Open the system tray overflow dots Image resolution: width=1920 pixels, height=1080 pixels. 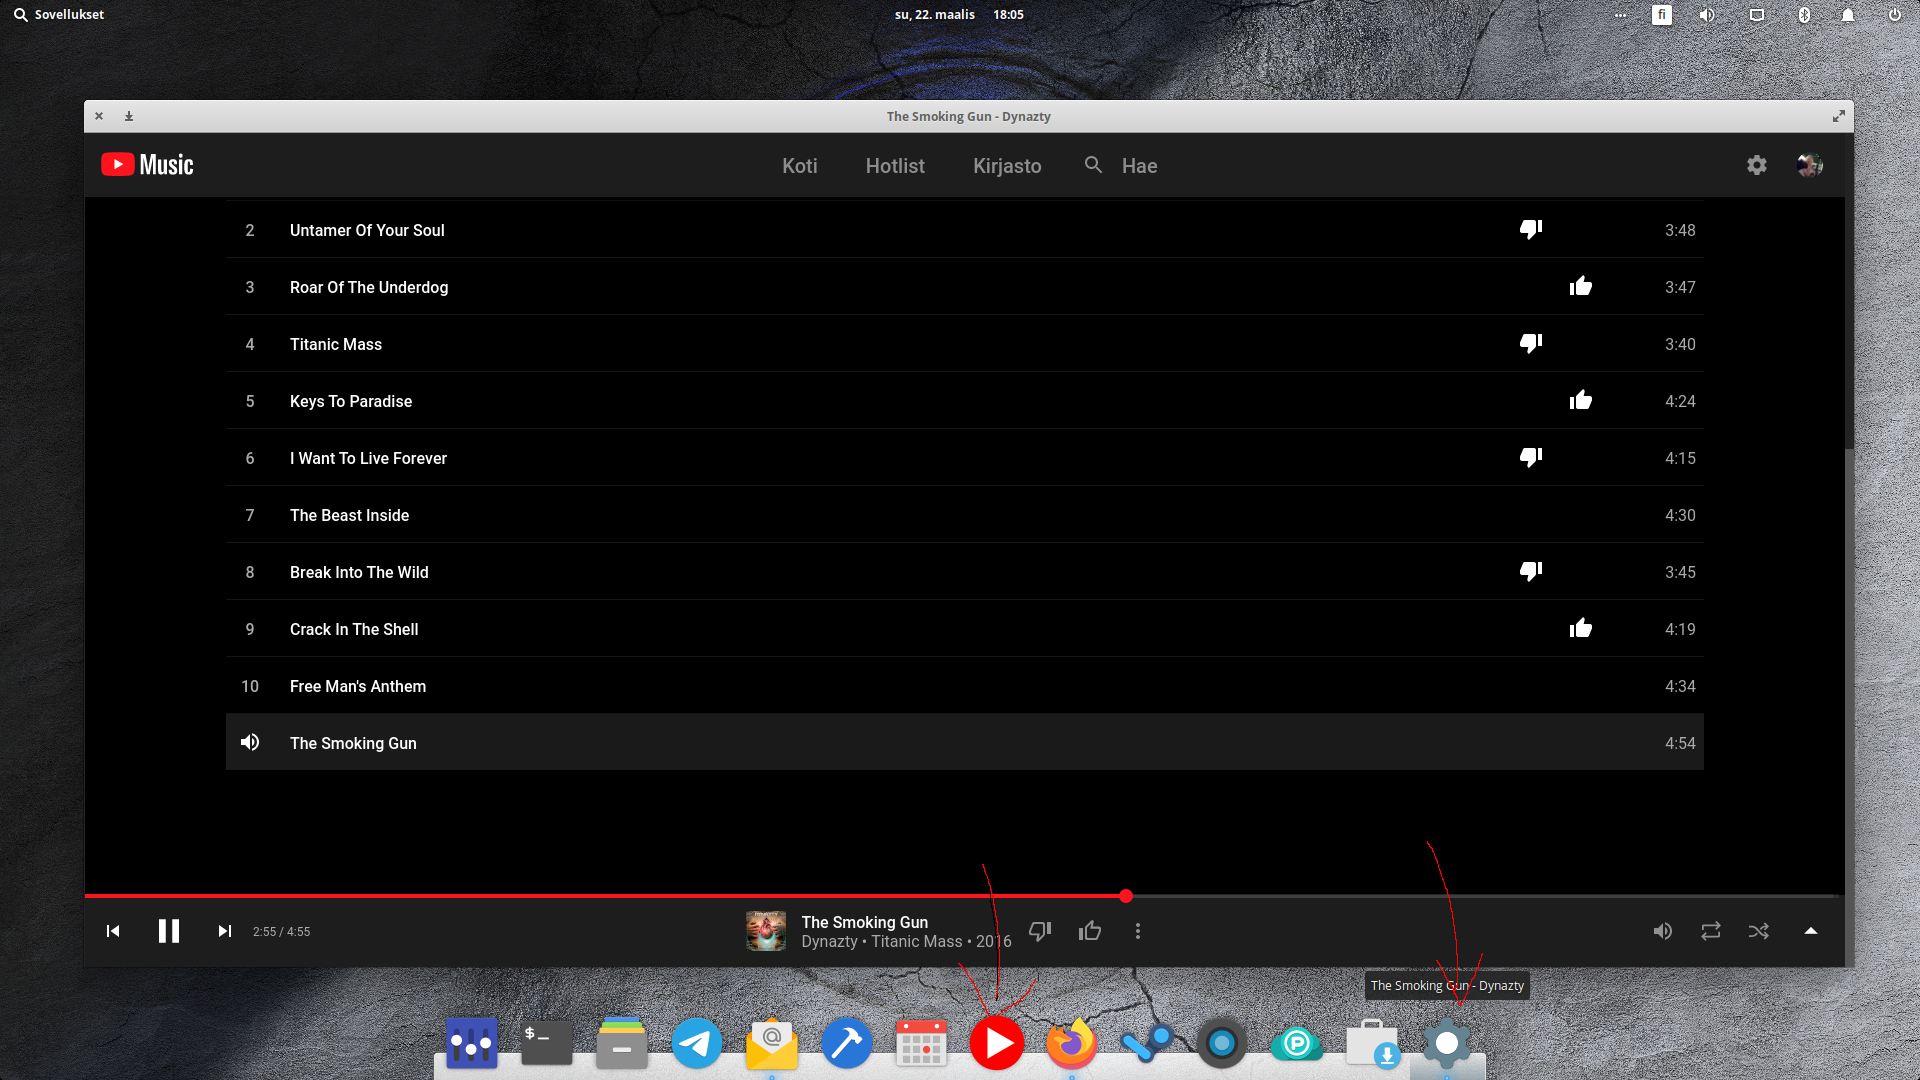(1622, 15)
